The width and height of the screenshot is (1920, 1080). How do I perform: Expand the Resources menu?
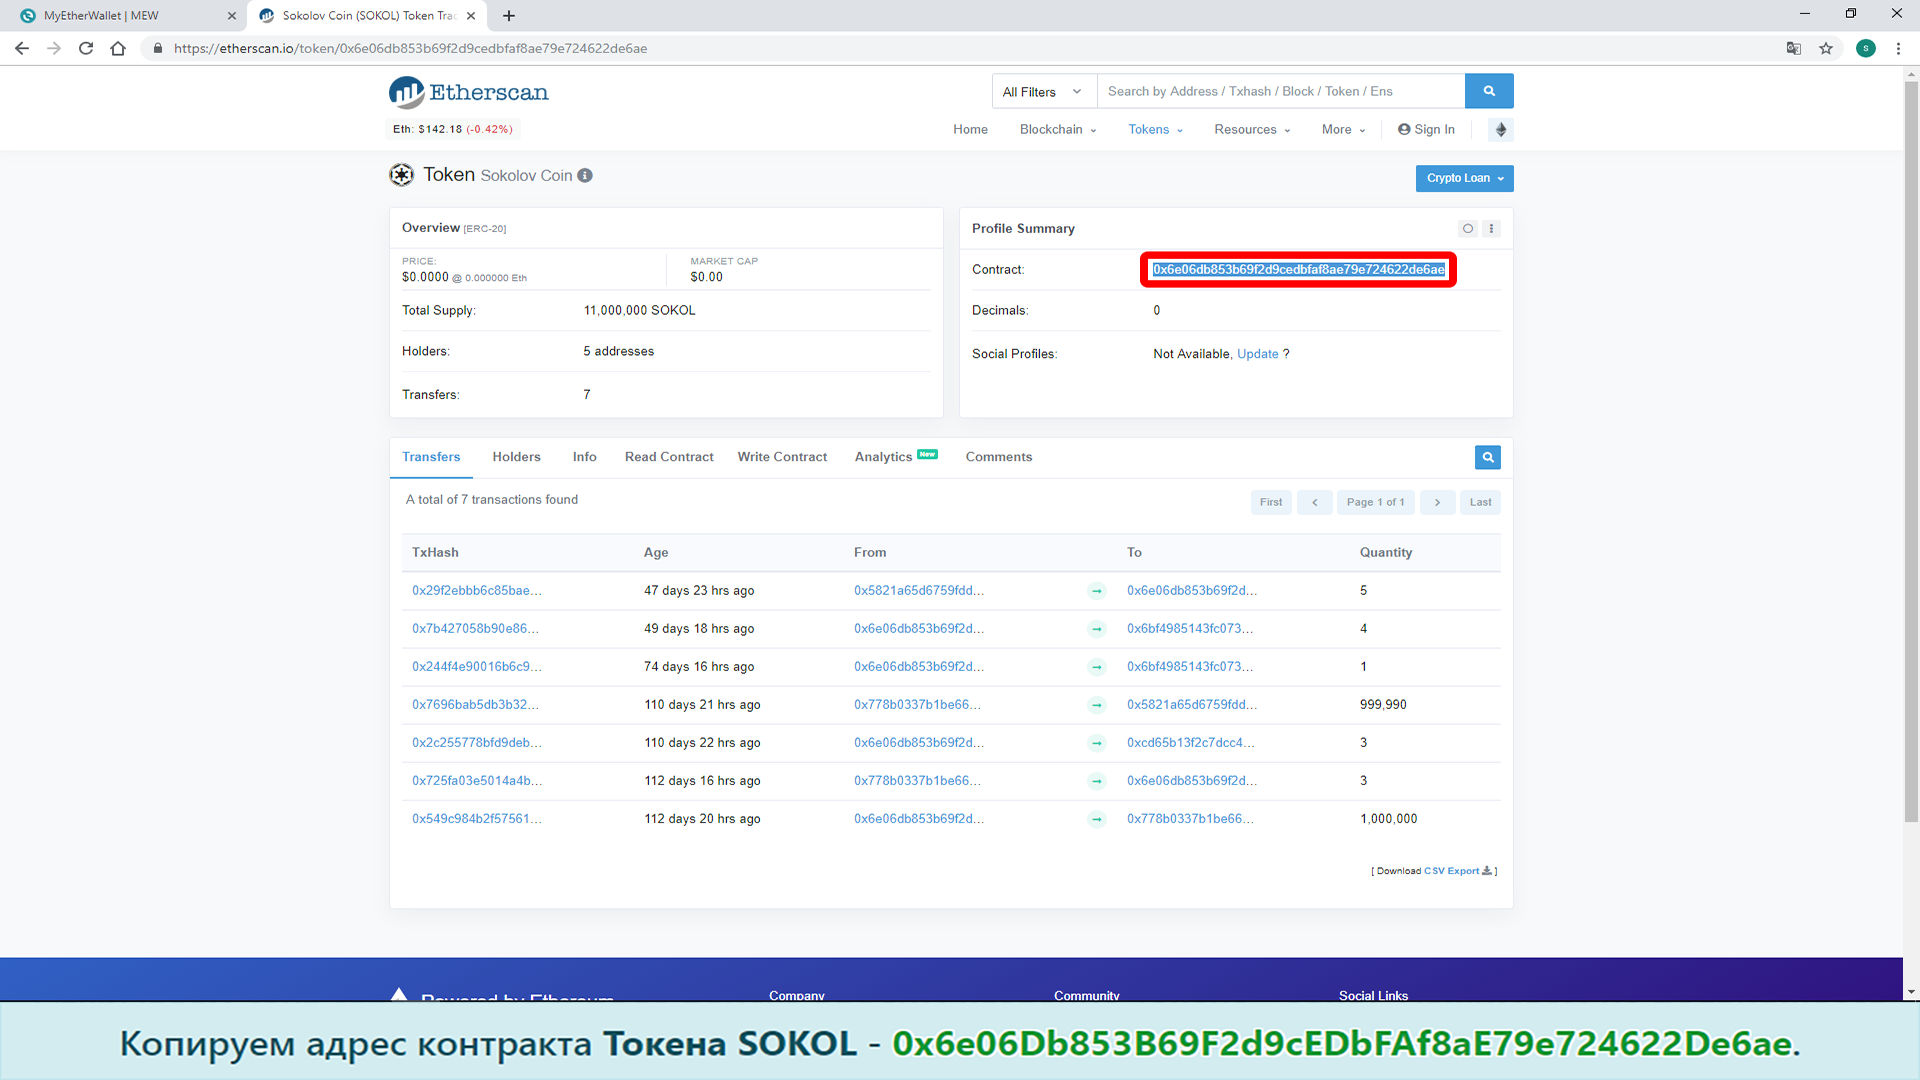(1252, 130)
